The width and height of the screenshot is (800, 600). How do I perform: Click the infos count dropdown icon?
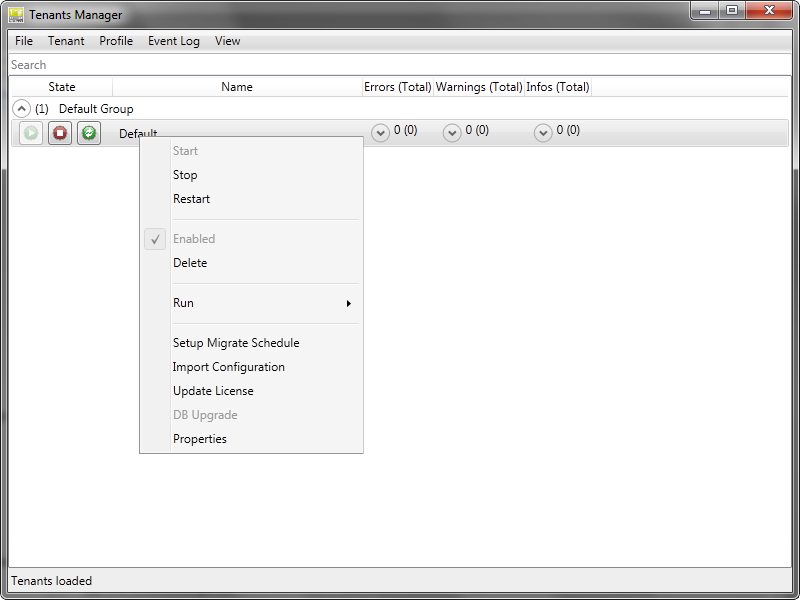[542, 132]
